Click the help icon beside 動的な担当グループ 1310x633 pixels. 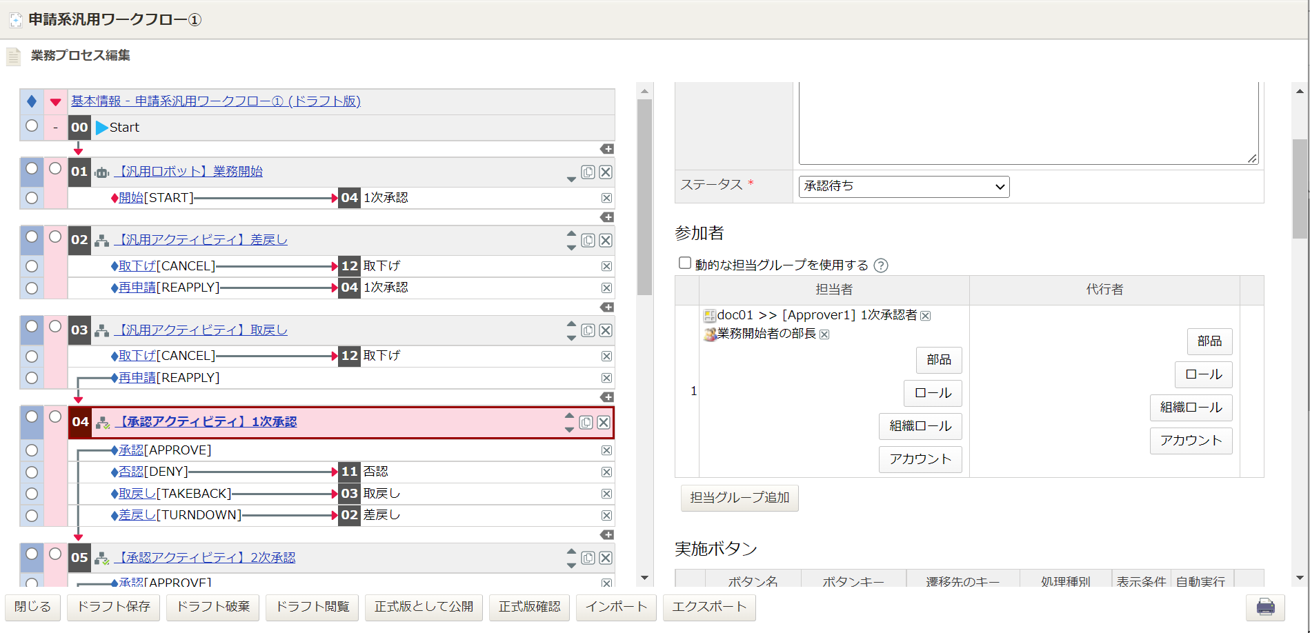point(881,266)
